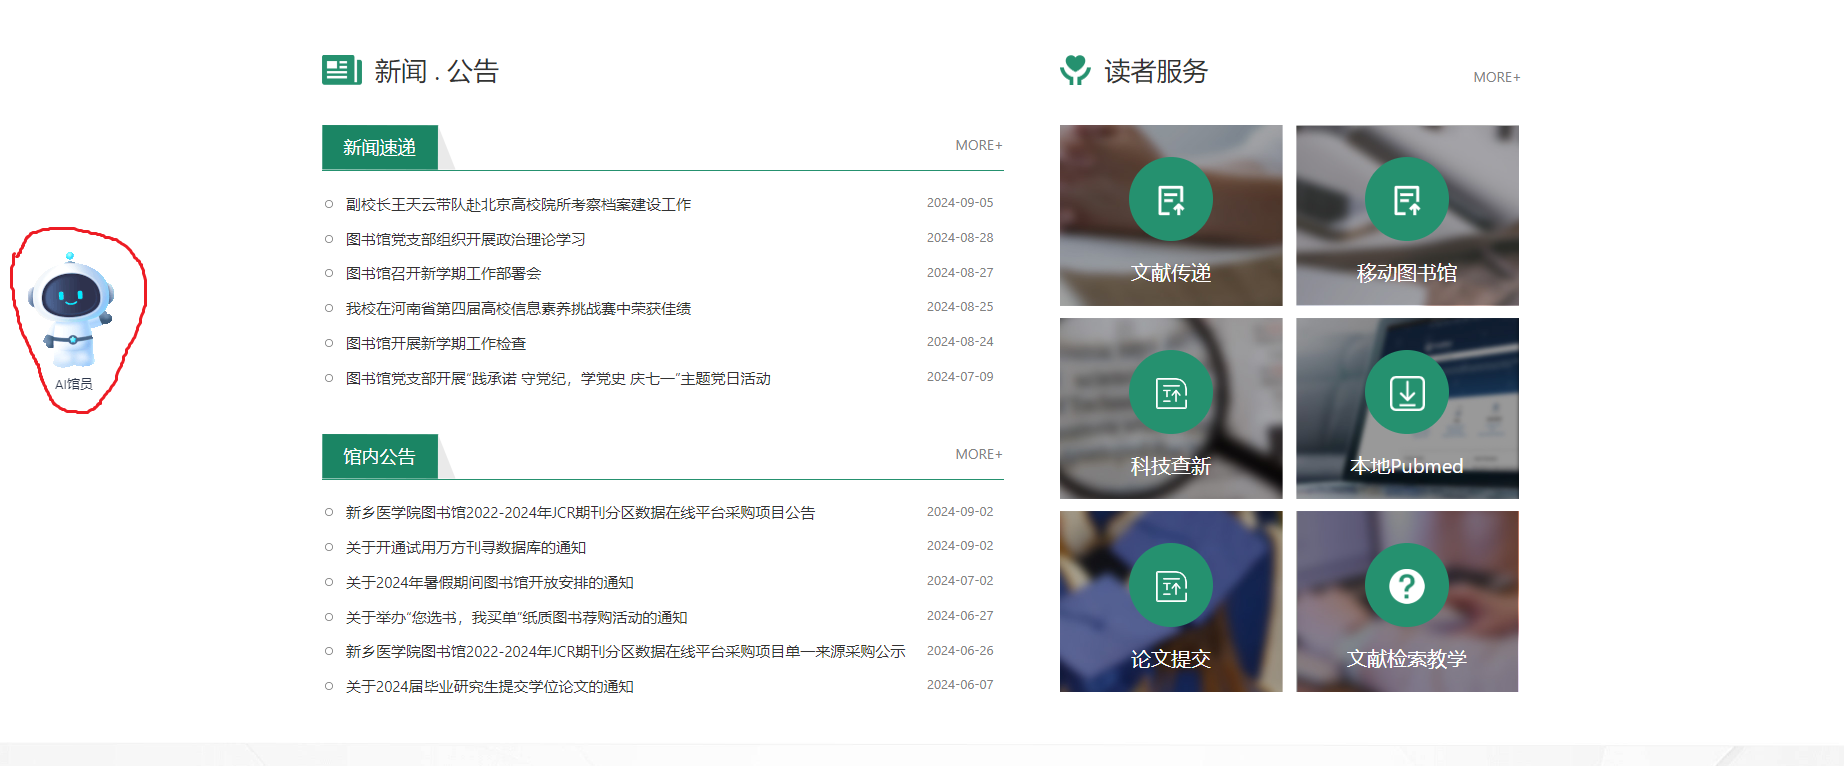The image size is (1844, 766).
Task: Open 关于2024届毕业研究生提交学位论文的通知
Action: pos(489,687)
